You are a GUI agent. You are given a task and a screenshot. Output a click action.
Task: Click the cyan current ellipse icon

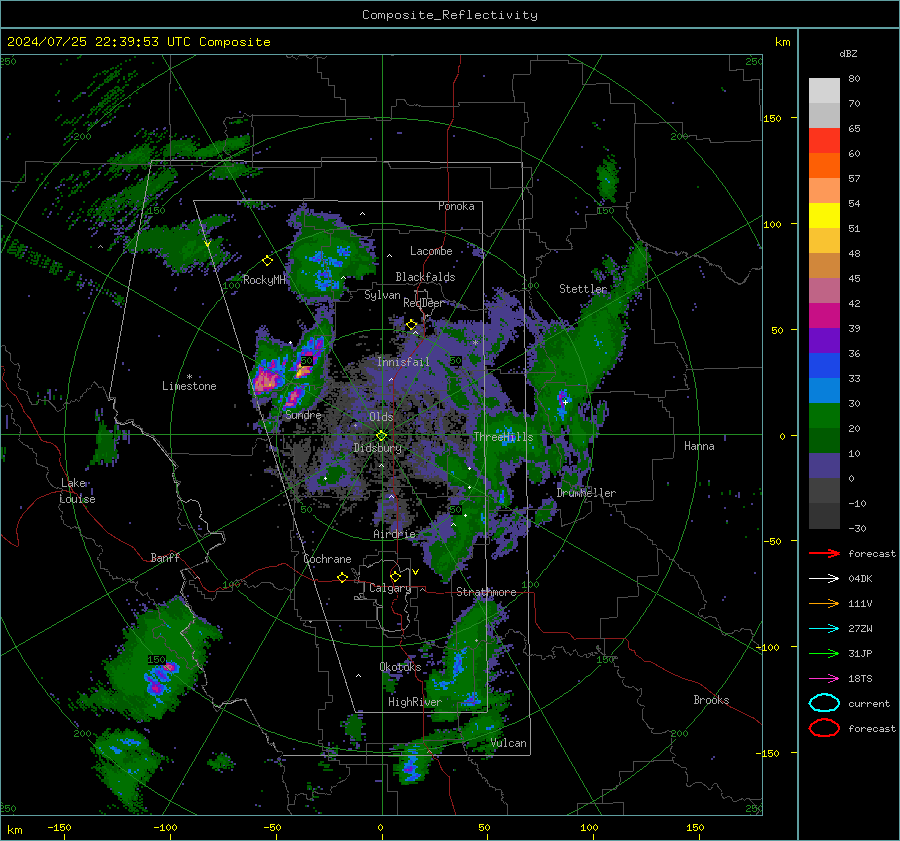[824, 703]
